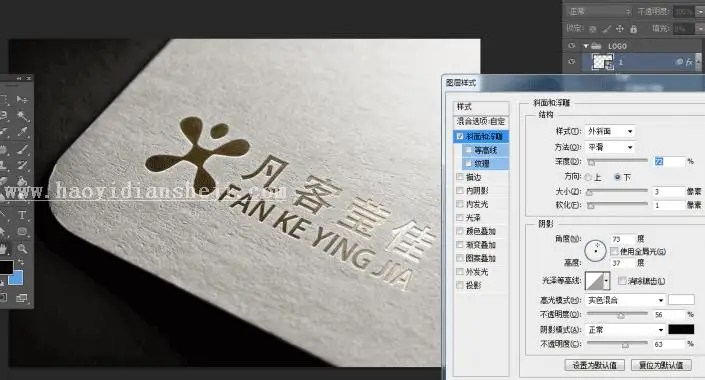
Task: Lock all with padlock icon
Action: [x=634, y=29]
